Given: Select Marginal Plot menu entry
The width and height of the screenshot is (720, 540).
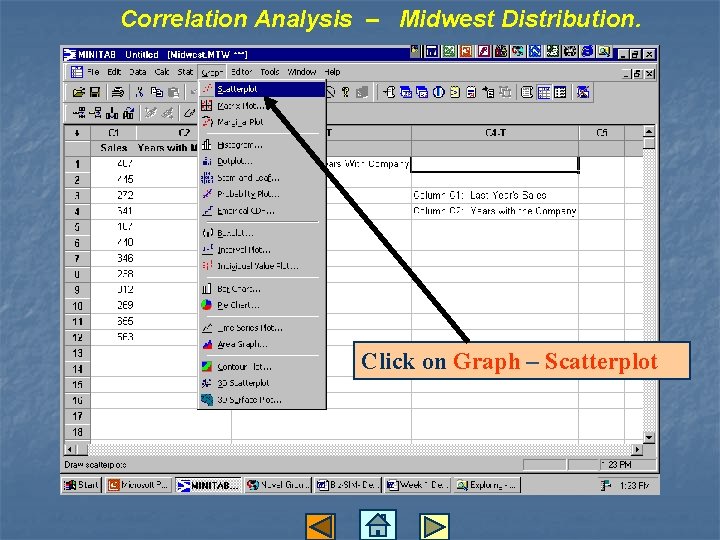Looking at the screenshot, I should pyautogui.click(x=260, y=122).
